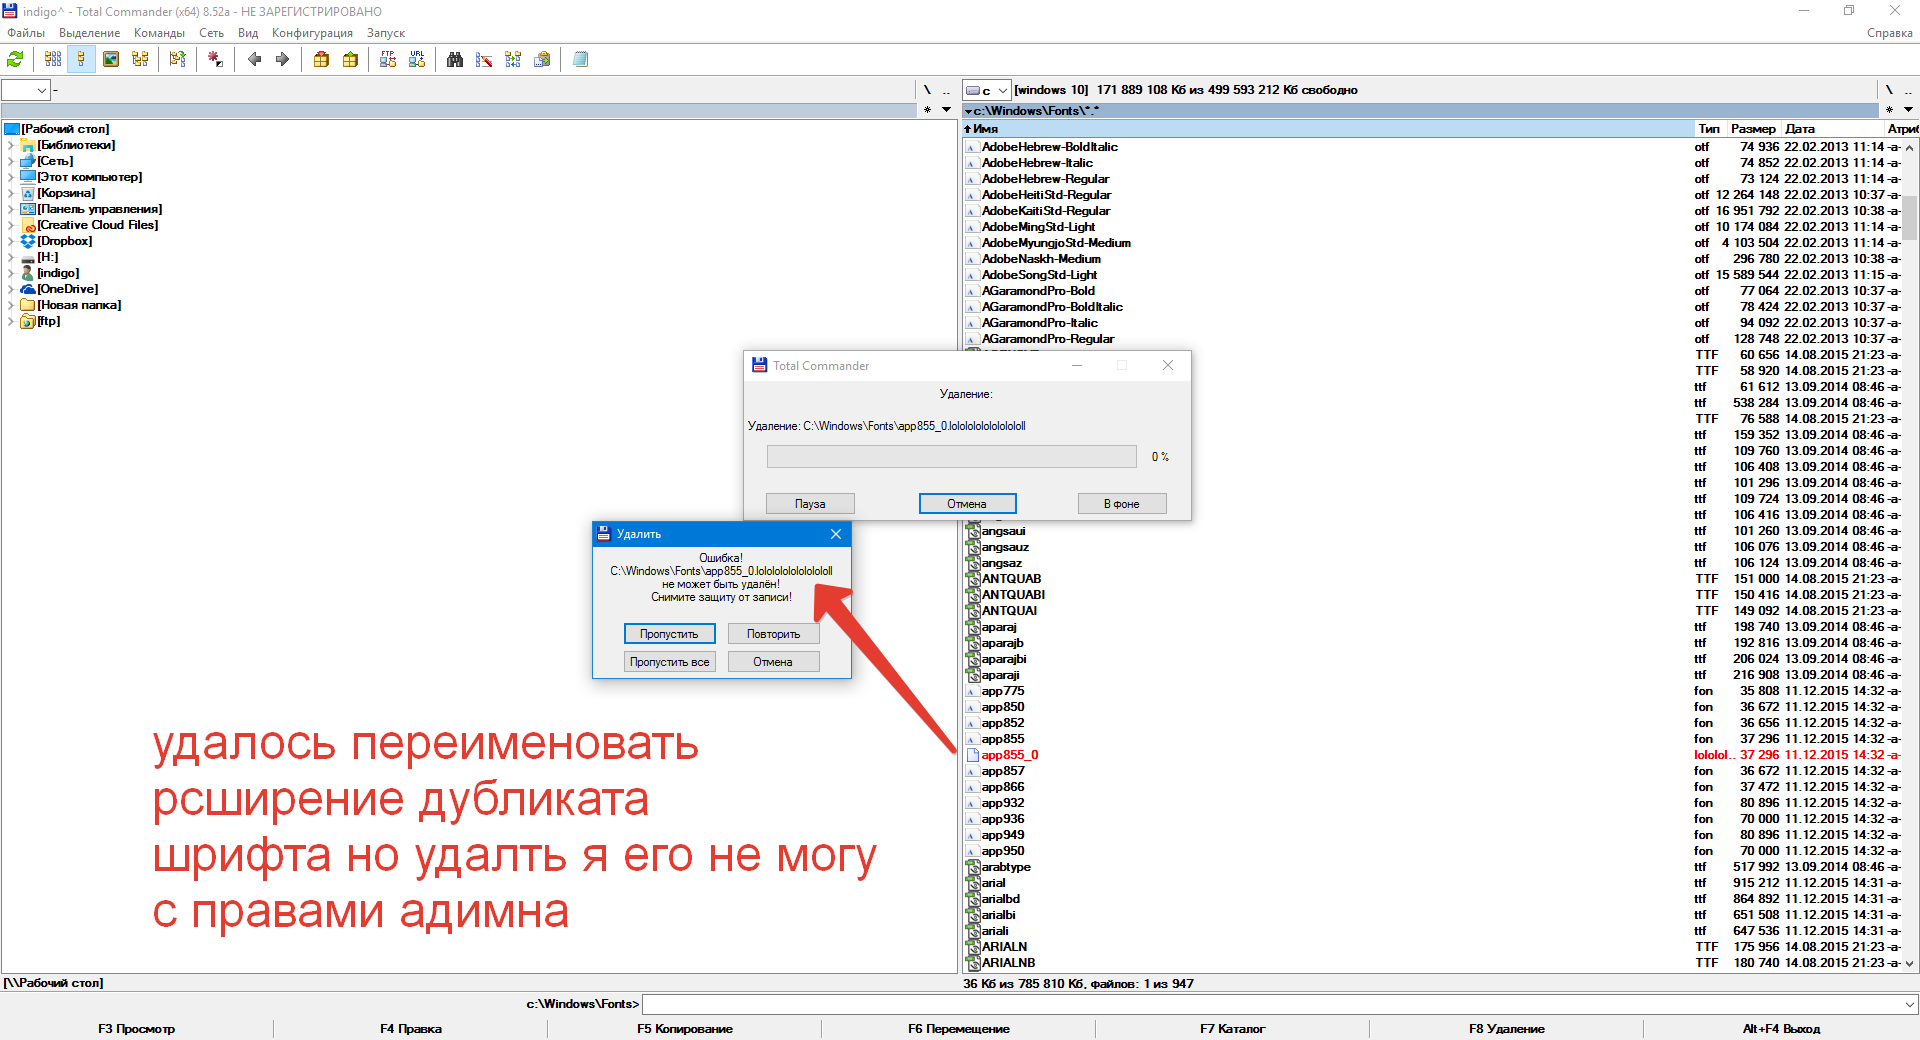The width and height of the screenshot is (1920, 1040).
Task: Switch to brief file list view icon
Action: tap(53, 60)
